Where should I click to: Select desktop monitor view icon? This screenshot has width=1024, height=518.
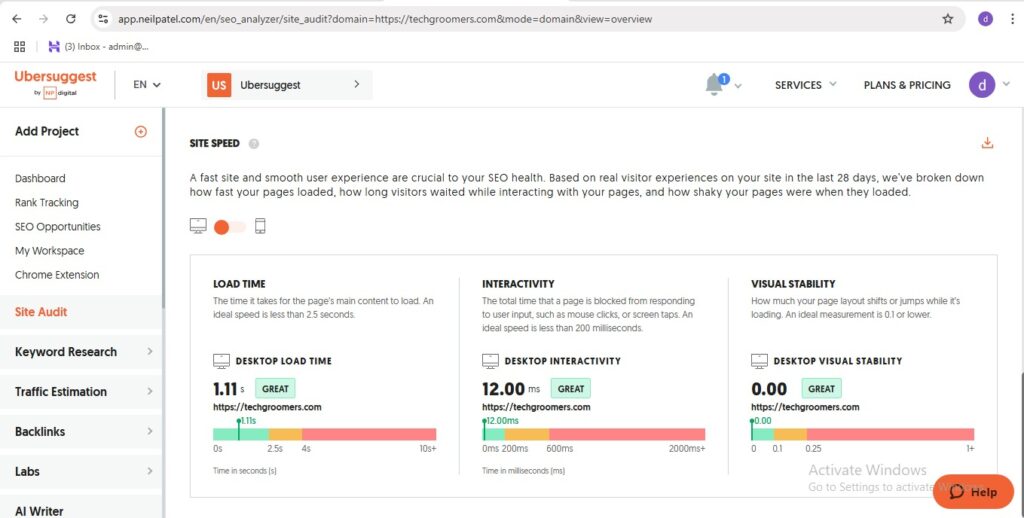198,226
